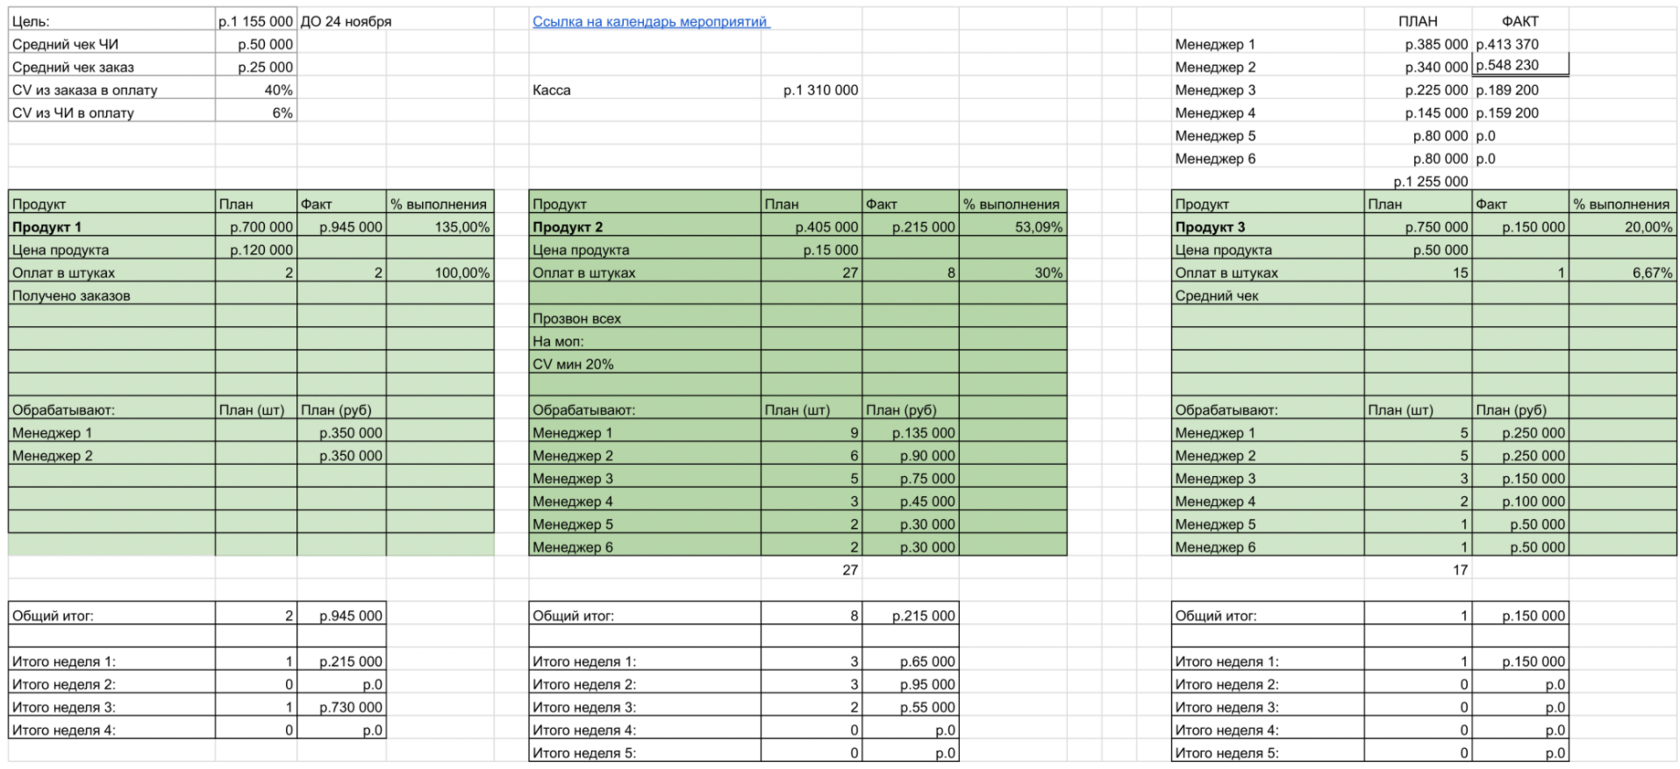Select the 'Средний чек' cell in Продукт 3

point(1268,295)
